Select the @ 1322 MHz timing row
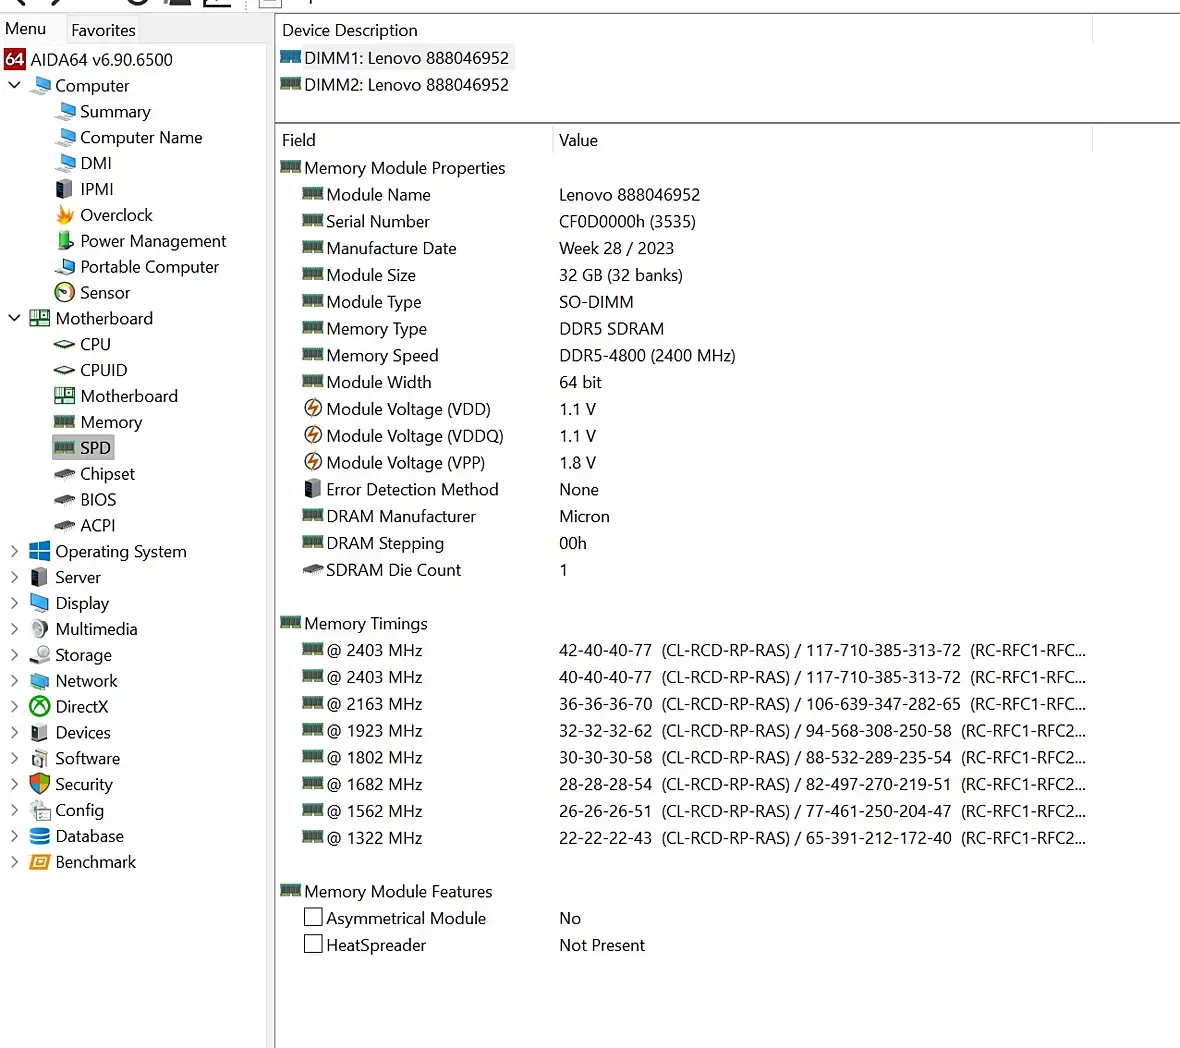1180x1048 pixels. click(685, 837)
